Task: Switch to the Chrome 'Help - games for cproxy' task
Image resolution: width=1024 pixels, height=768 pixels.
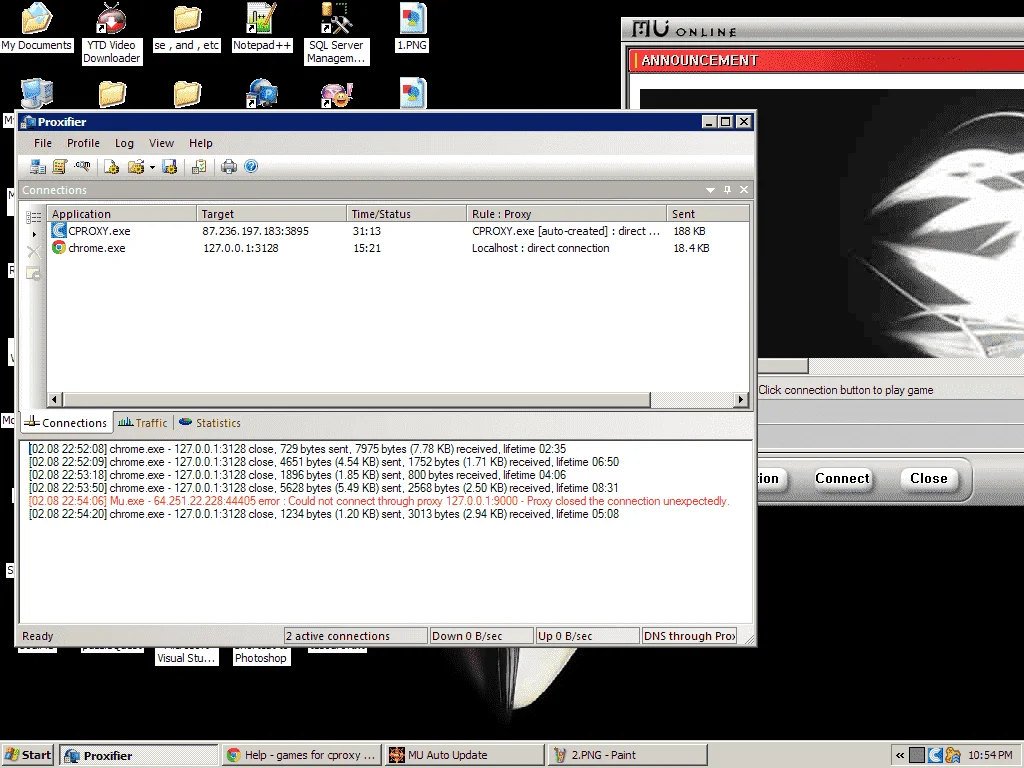Action: (301, 756)
